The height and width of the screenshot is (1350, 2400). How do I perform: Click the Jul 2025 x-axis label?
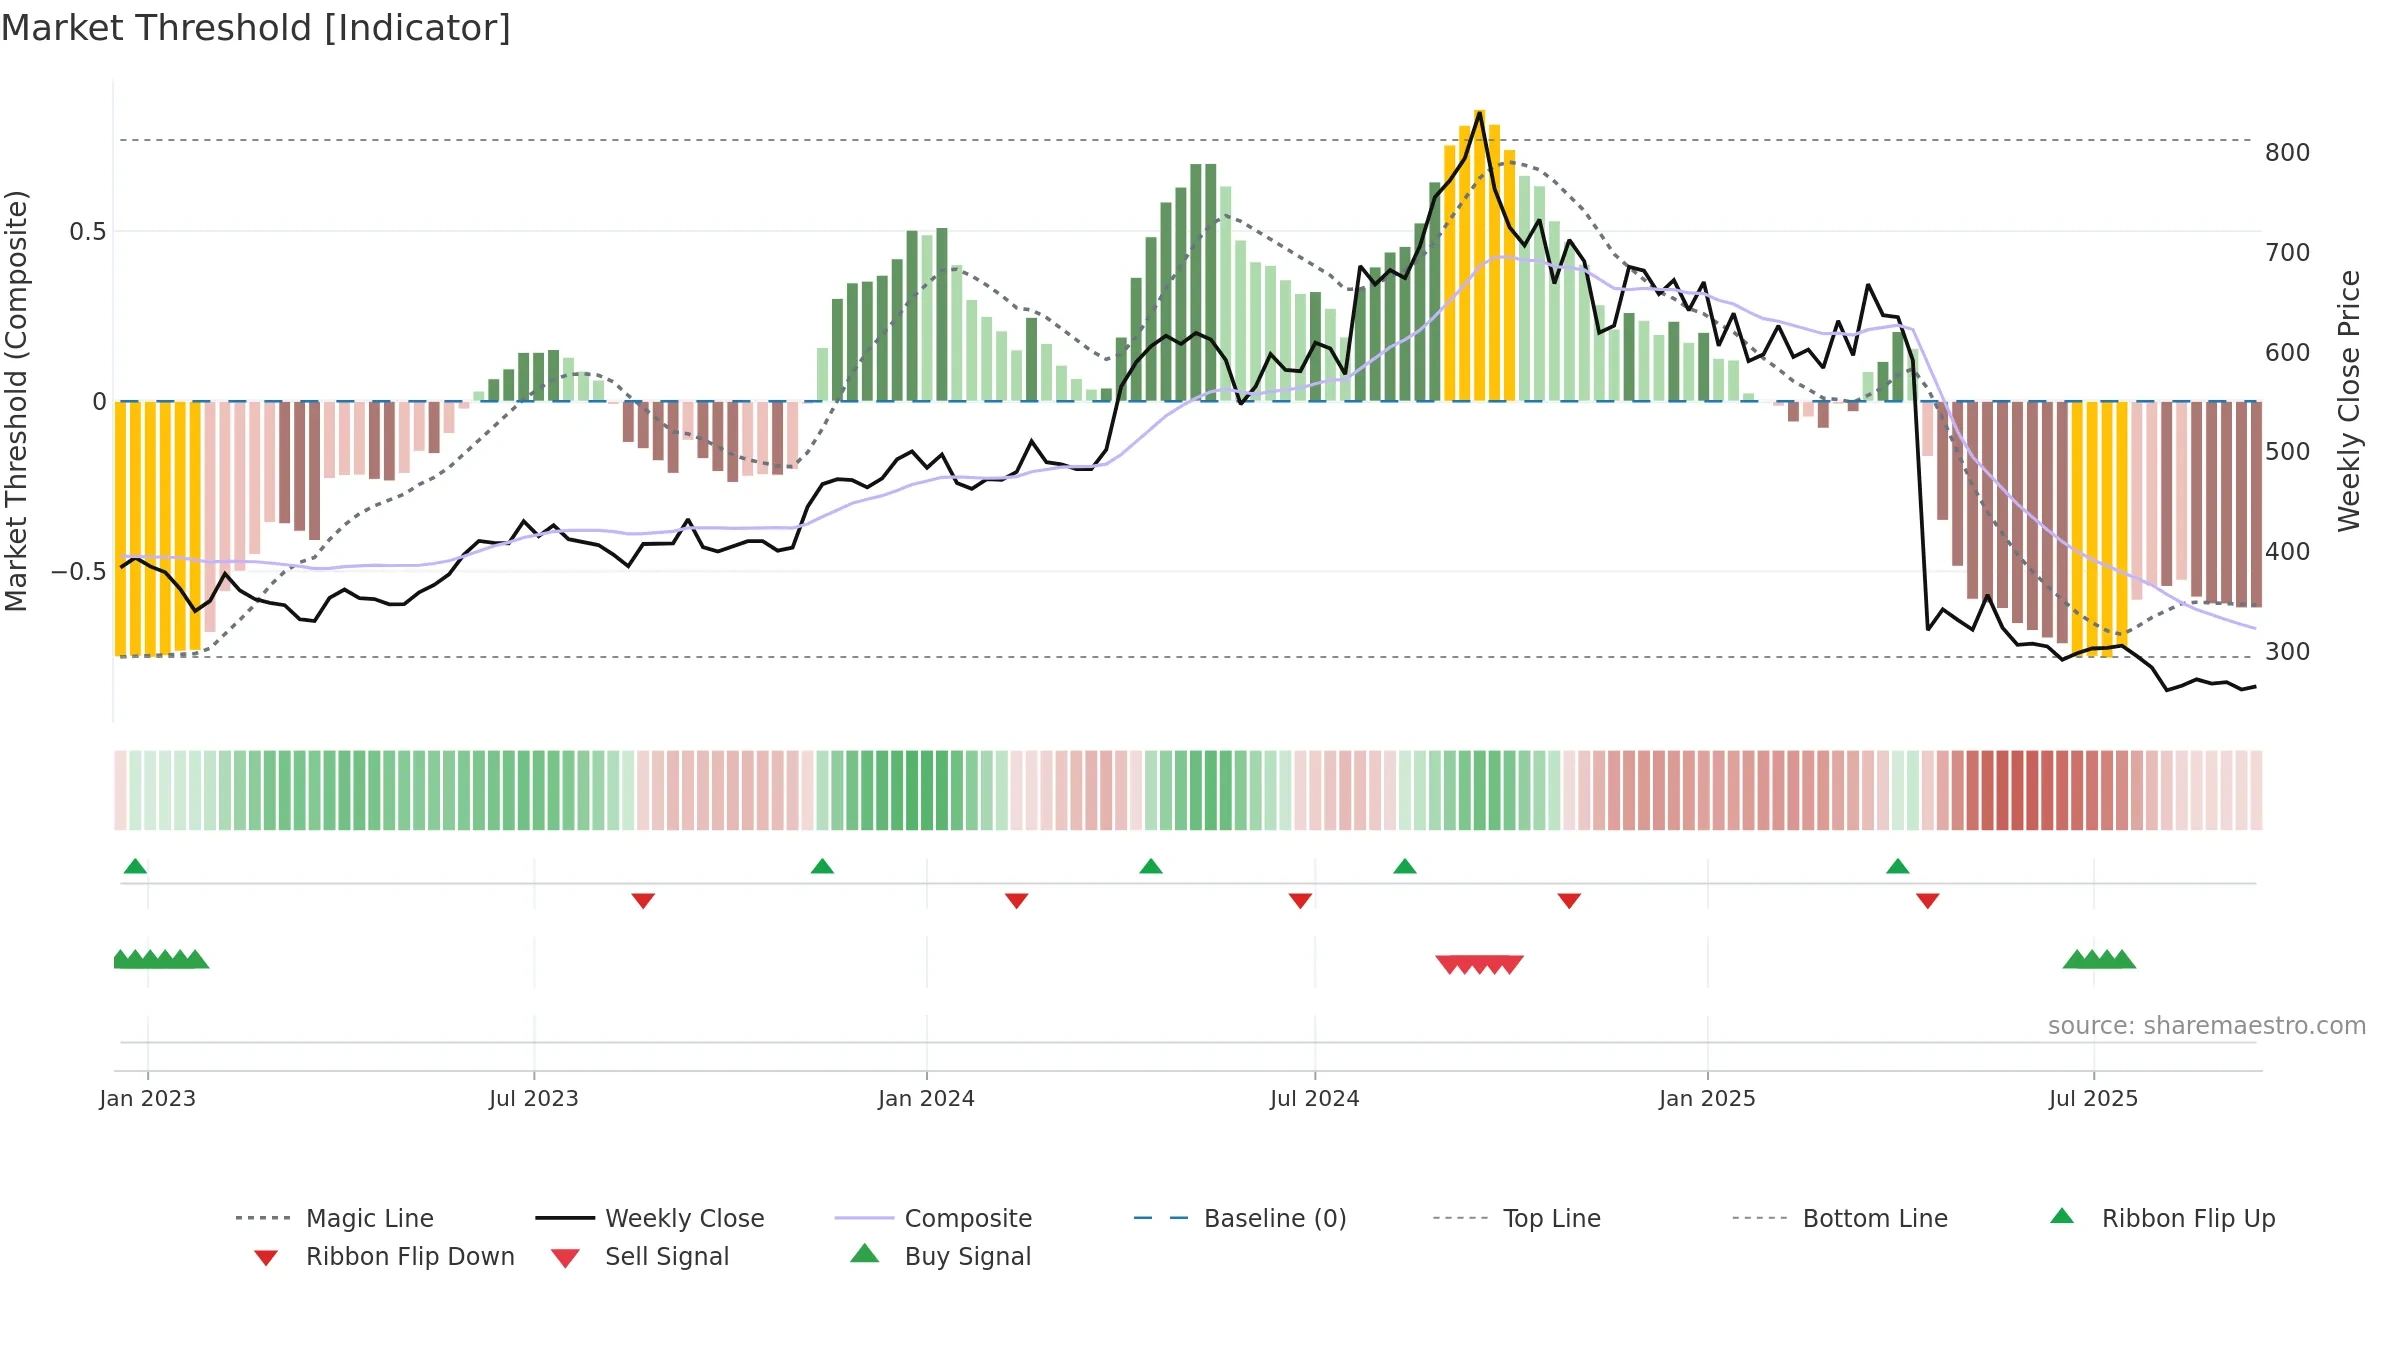pyautogui.click(x=2094, y=1098)
